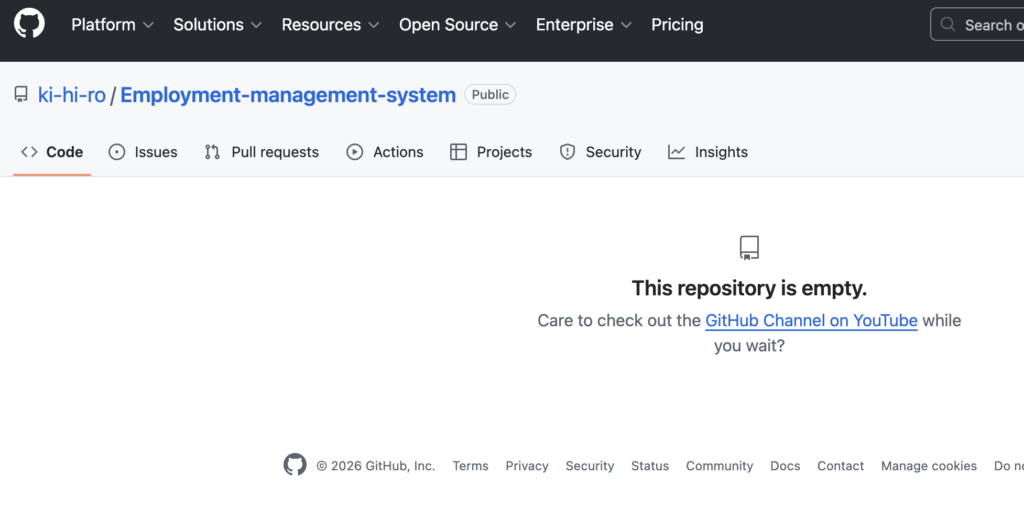Open the Manage cookies footer link
The height and width of the screenshot is (531, 1024).
(x=928, y=466)
